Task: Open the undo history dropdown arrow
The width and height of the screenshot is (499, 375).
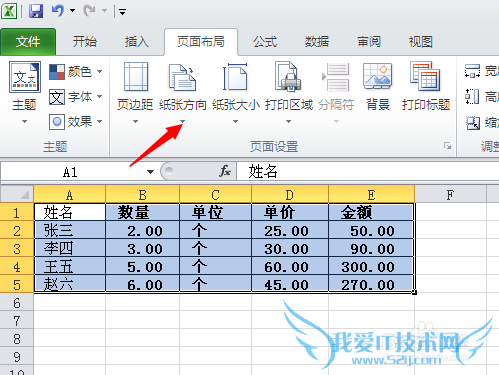Action: point(72,11)
